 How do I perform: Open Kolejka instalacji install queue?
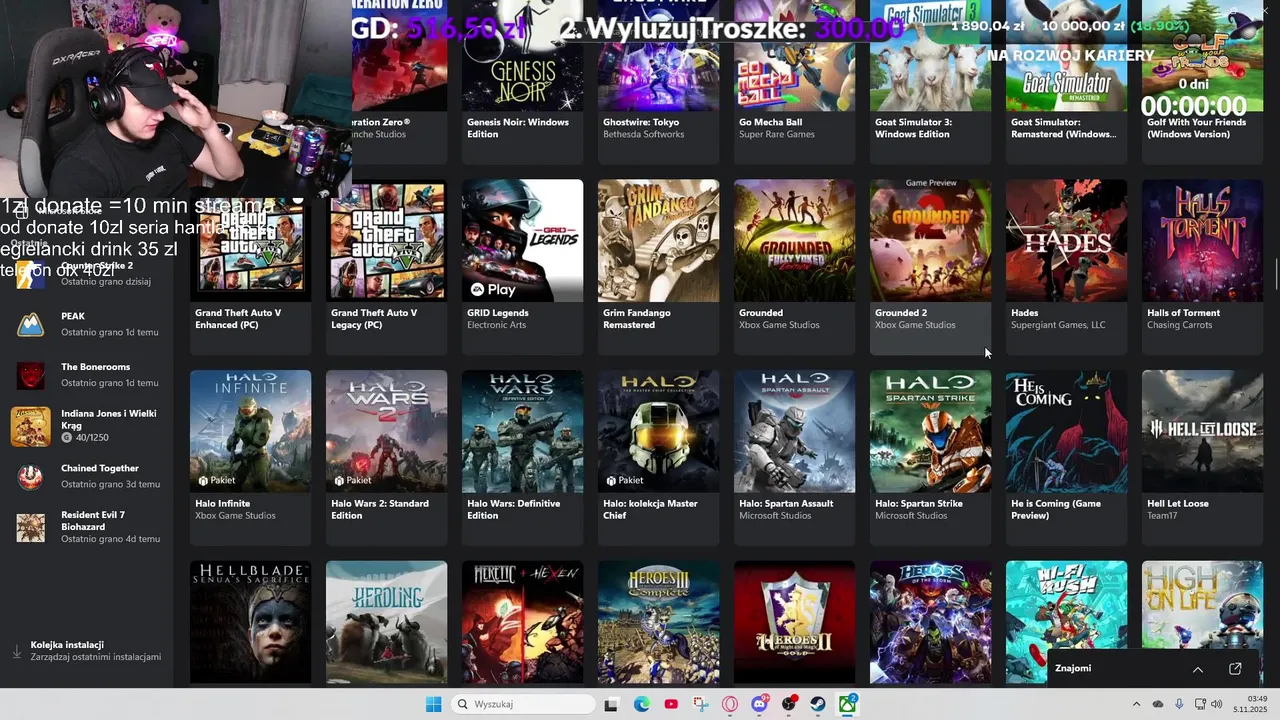pyautogui.click(x=87, y=651)
